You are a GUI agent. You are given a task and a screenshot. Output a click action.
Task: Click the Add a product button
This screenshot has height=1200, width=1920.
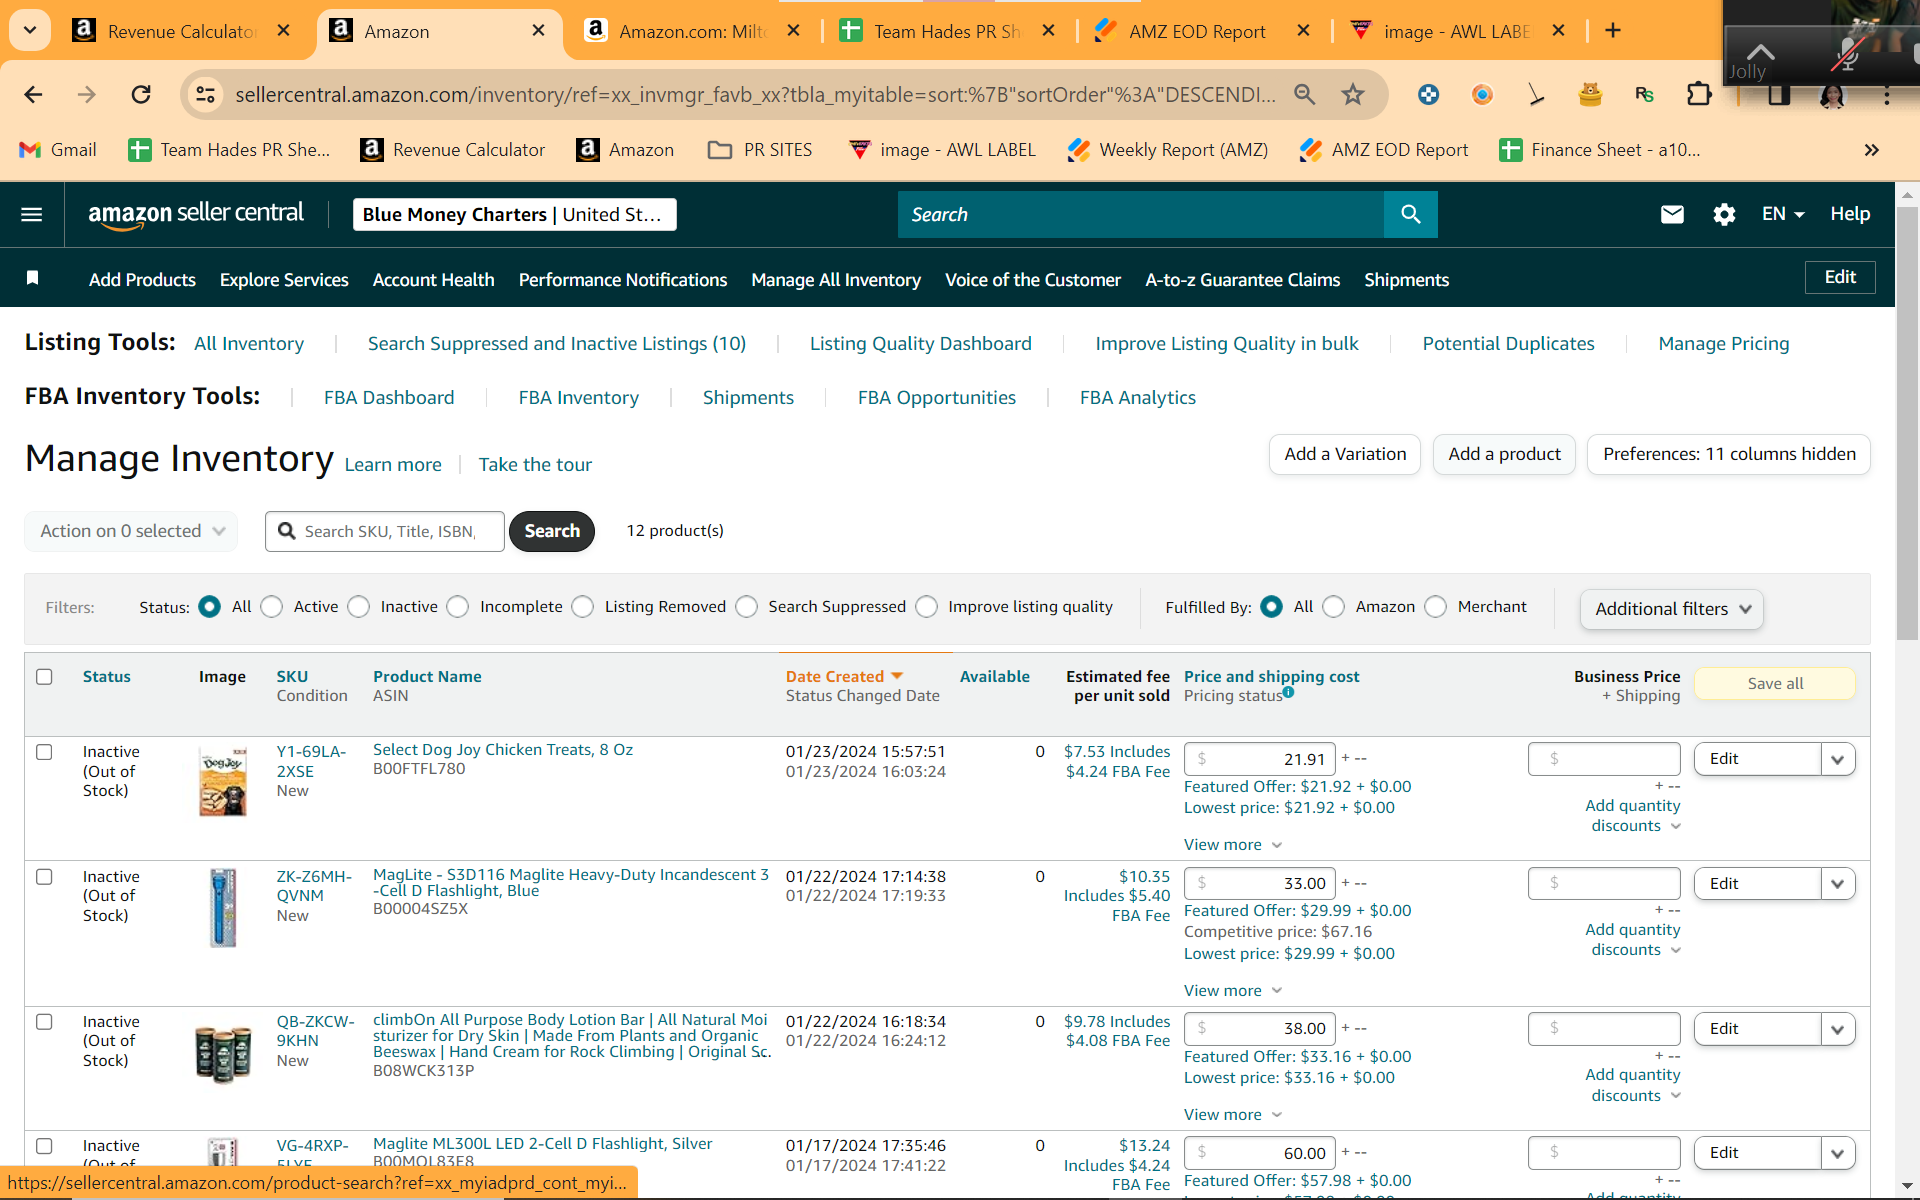(x=1504, y=454)
